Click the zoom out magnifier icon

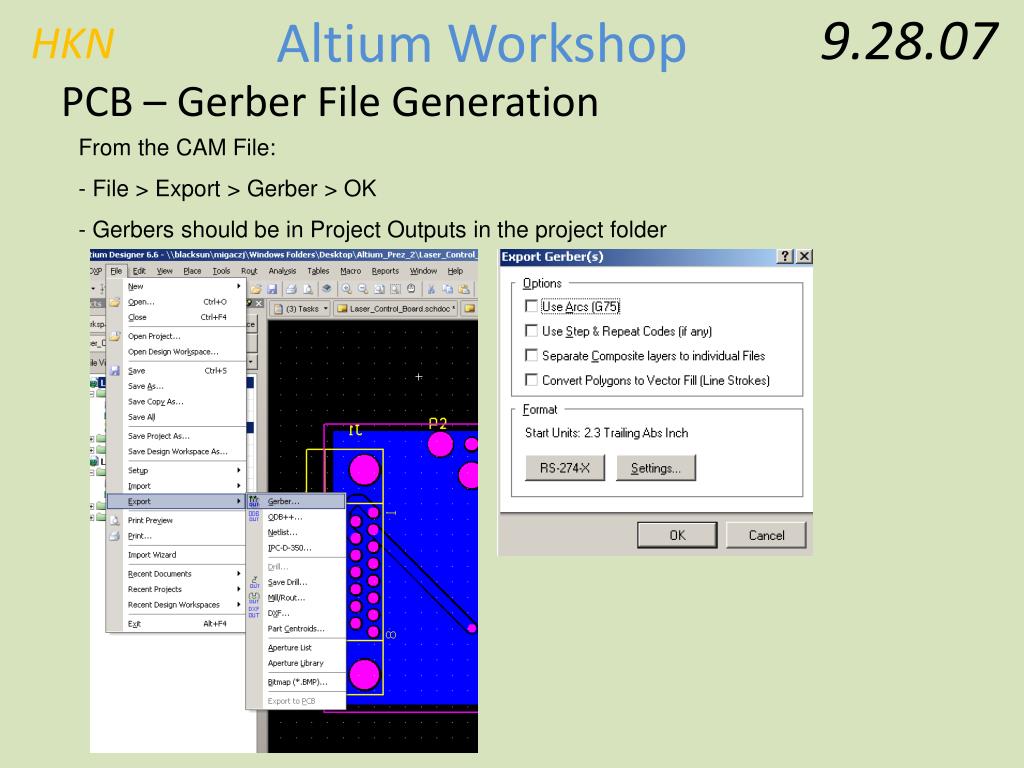(362, 289)
